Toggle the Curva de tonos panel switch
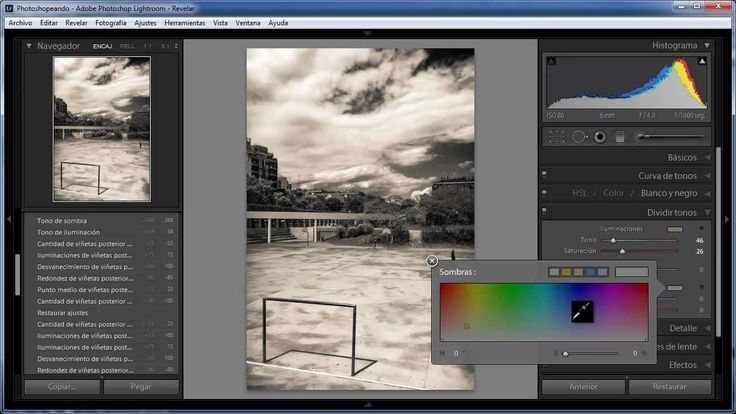Image resolution: width=736 pixels, height=414 pixels. [544, 175]
